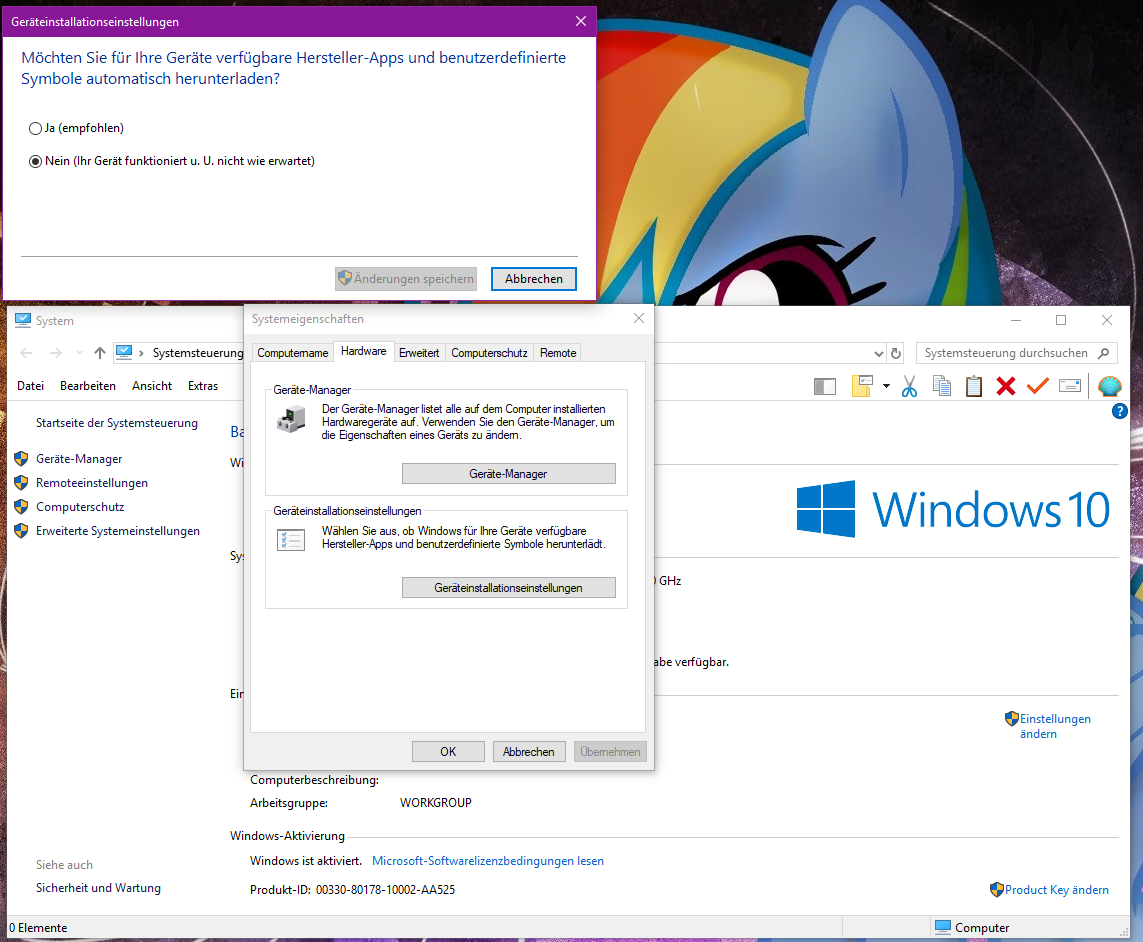This screenshot has height=942, width=1143.
Task: Click the 0 Elemente status text
Action: pos(39,928)
